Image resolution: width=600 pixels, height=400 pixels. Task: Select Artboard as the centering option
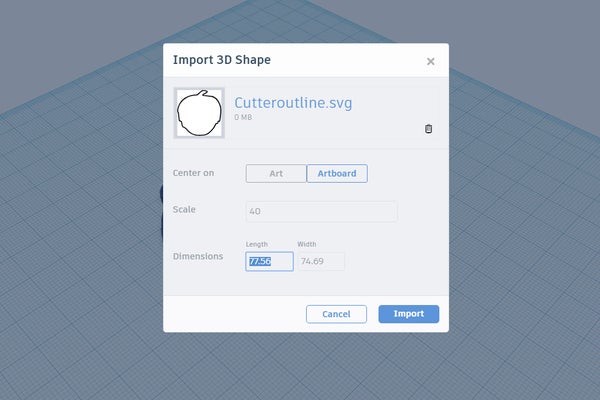tap(337, 173)
